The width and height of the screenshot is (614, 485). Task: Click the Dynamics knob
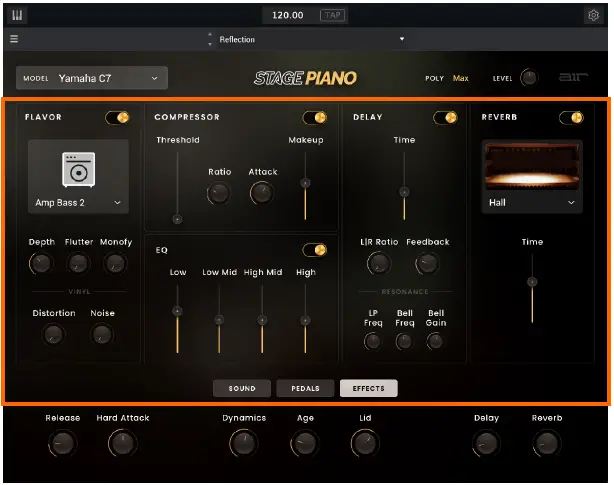[244, 444]
